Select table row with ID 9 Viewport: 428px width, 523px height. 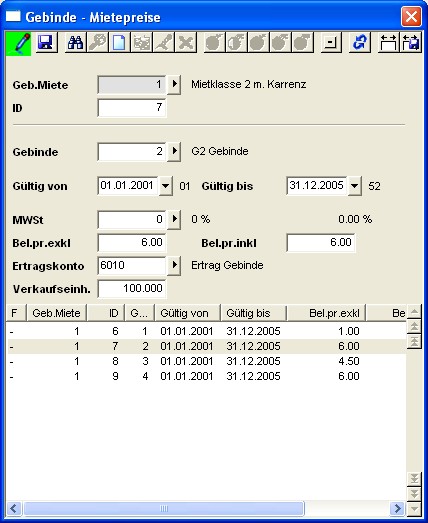(x=207, y=376)
